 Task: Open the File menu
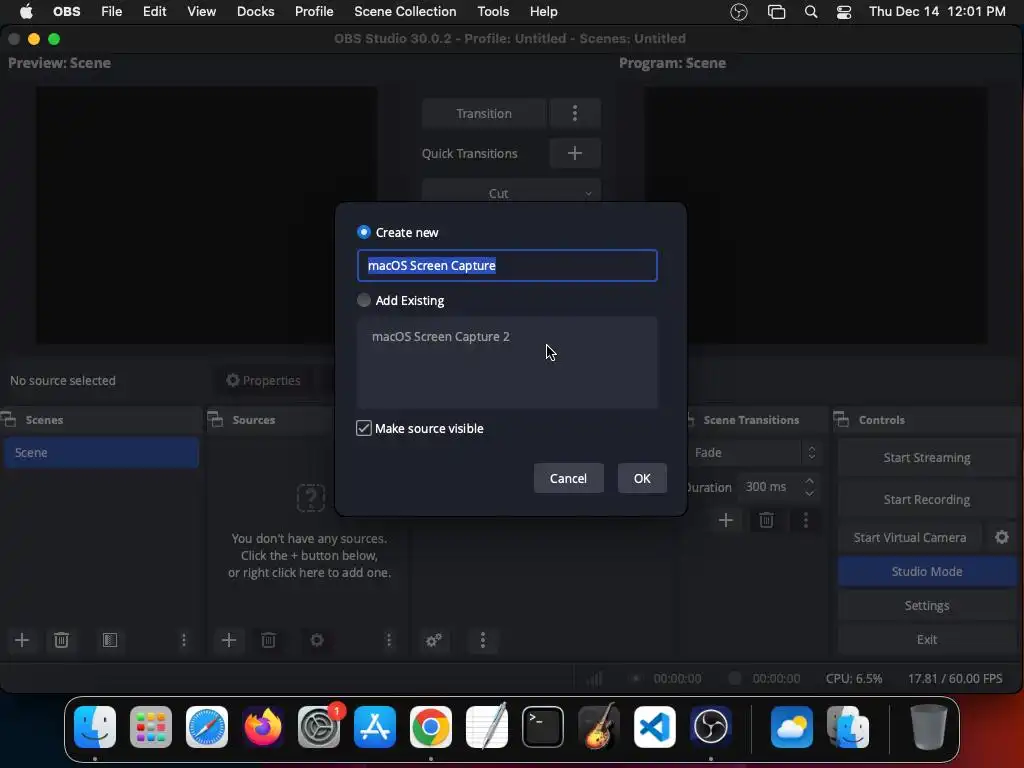[x=112, y=11]
